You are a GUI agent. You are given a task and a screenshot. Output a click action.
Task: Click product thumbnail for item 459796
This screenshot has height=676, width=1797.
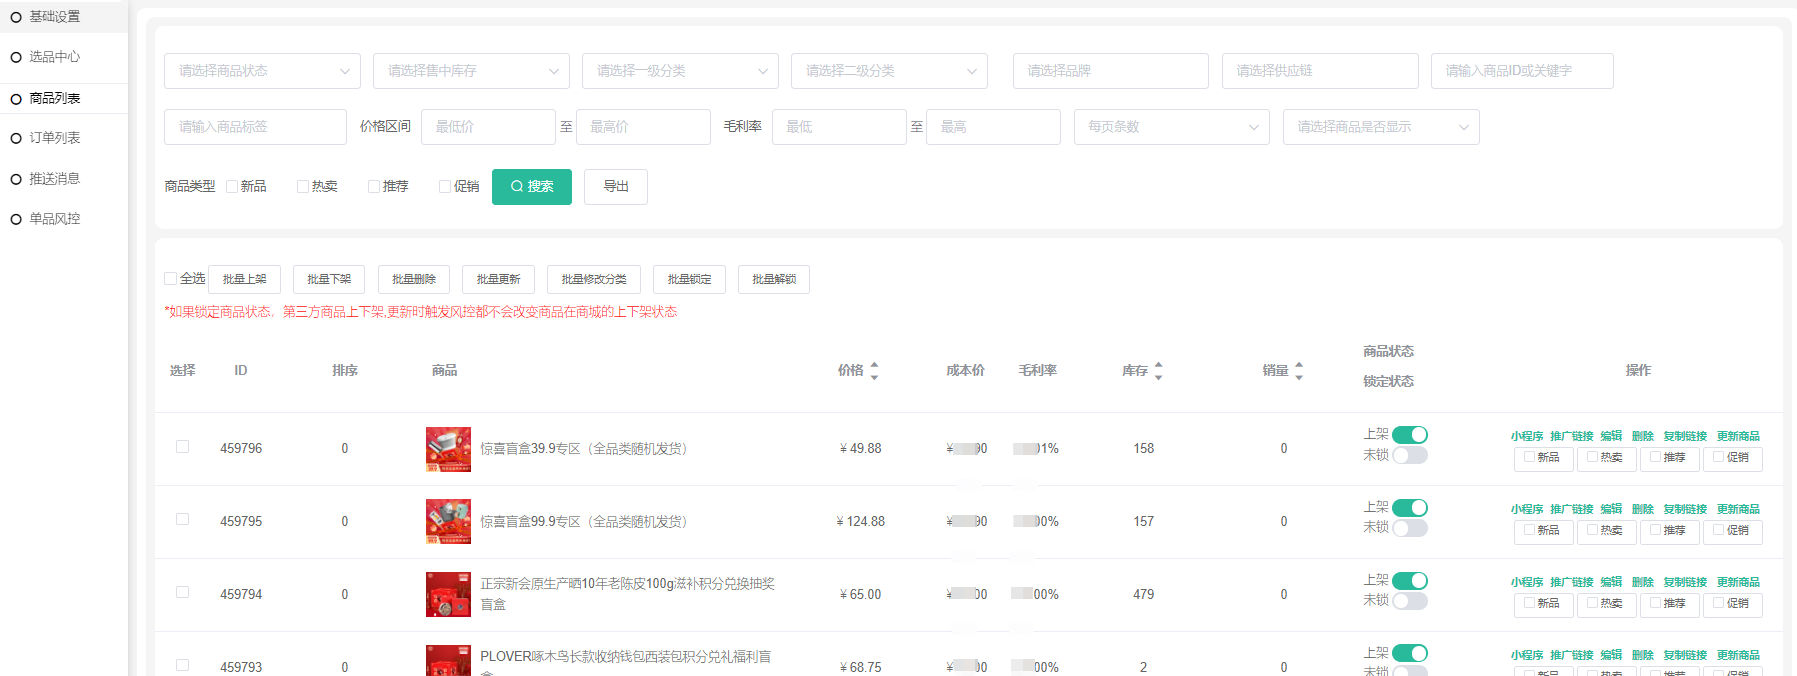pyautogui.click(x=448, y=449)
